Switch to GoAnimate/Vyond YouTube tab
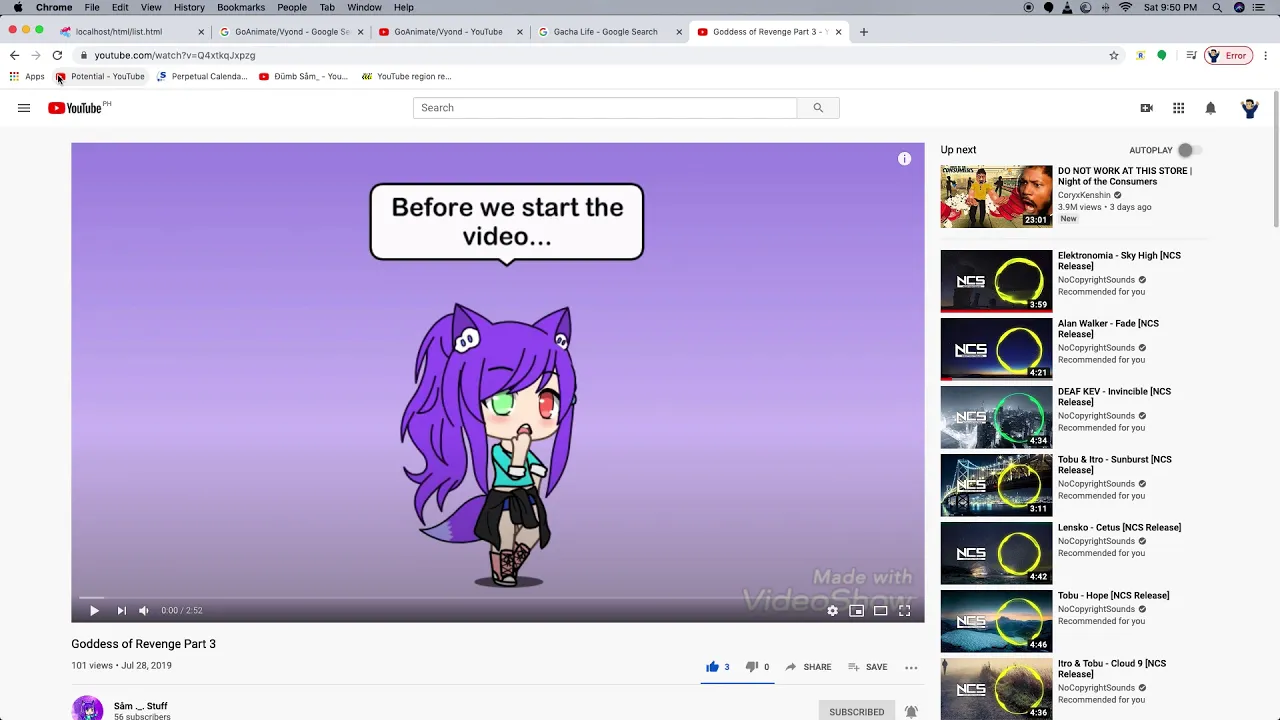The width and height of the screenshot is (1280, 720). (450, 32)
